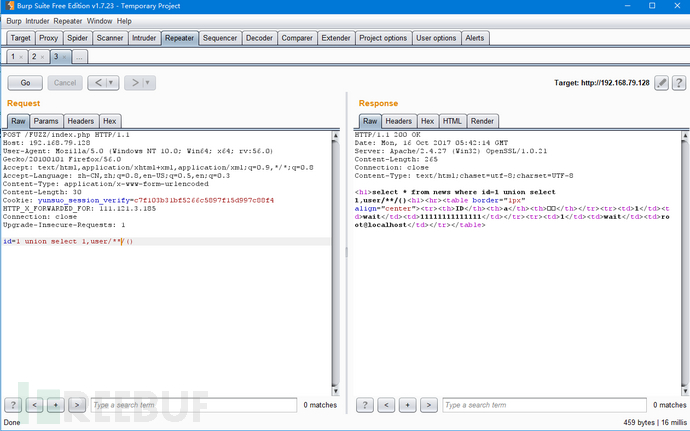Switch to the Target tab

pyautogui.click(x=20, y=38)
